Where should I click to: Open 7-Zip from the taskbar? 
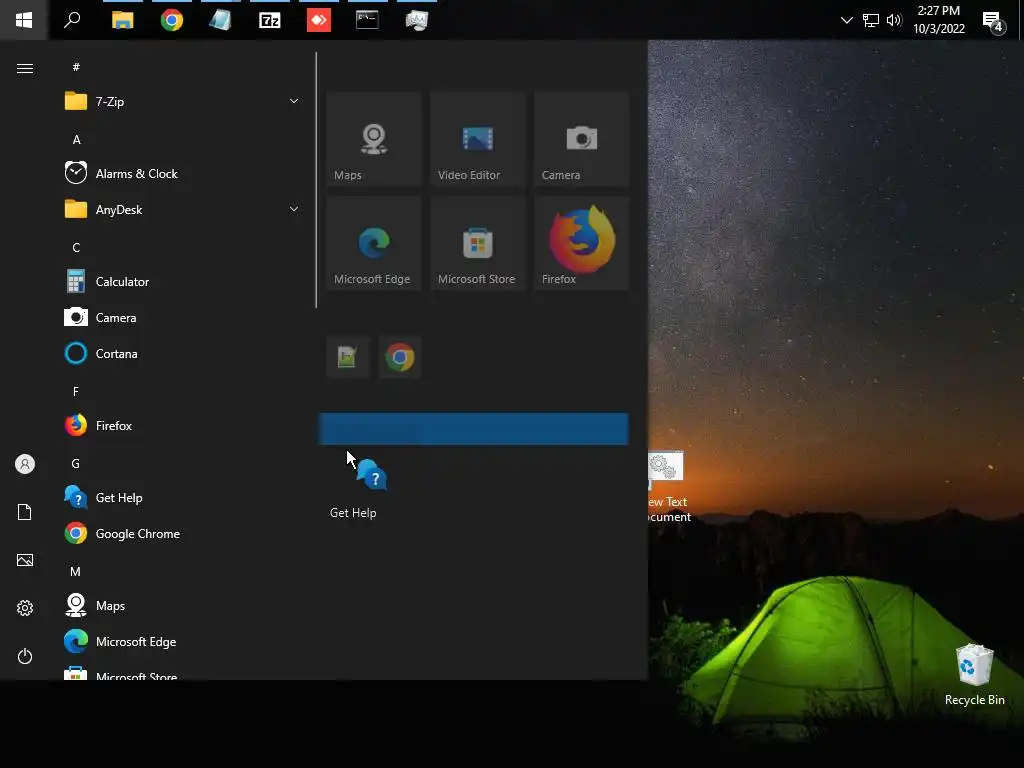click(270, 20)
